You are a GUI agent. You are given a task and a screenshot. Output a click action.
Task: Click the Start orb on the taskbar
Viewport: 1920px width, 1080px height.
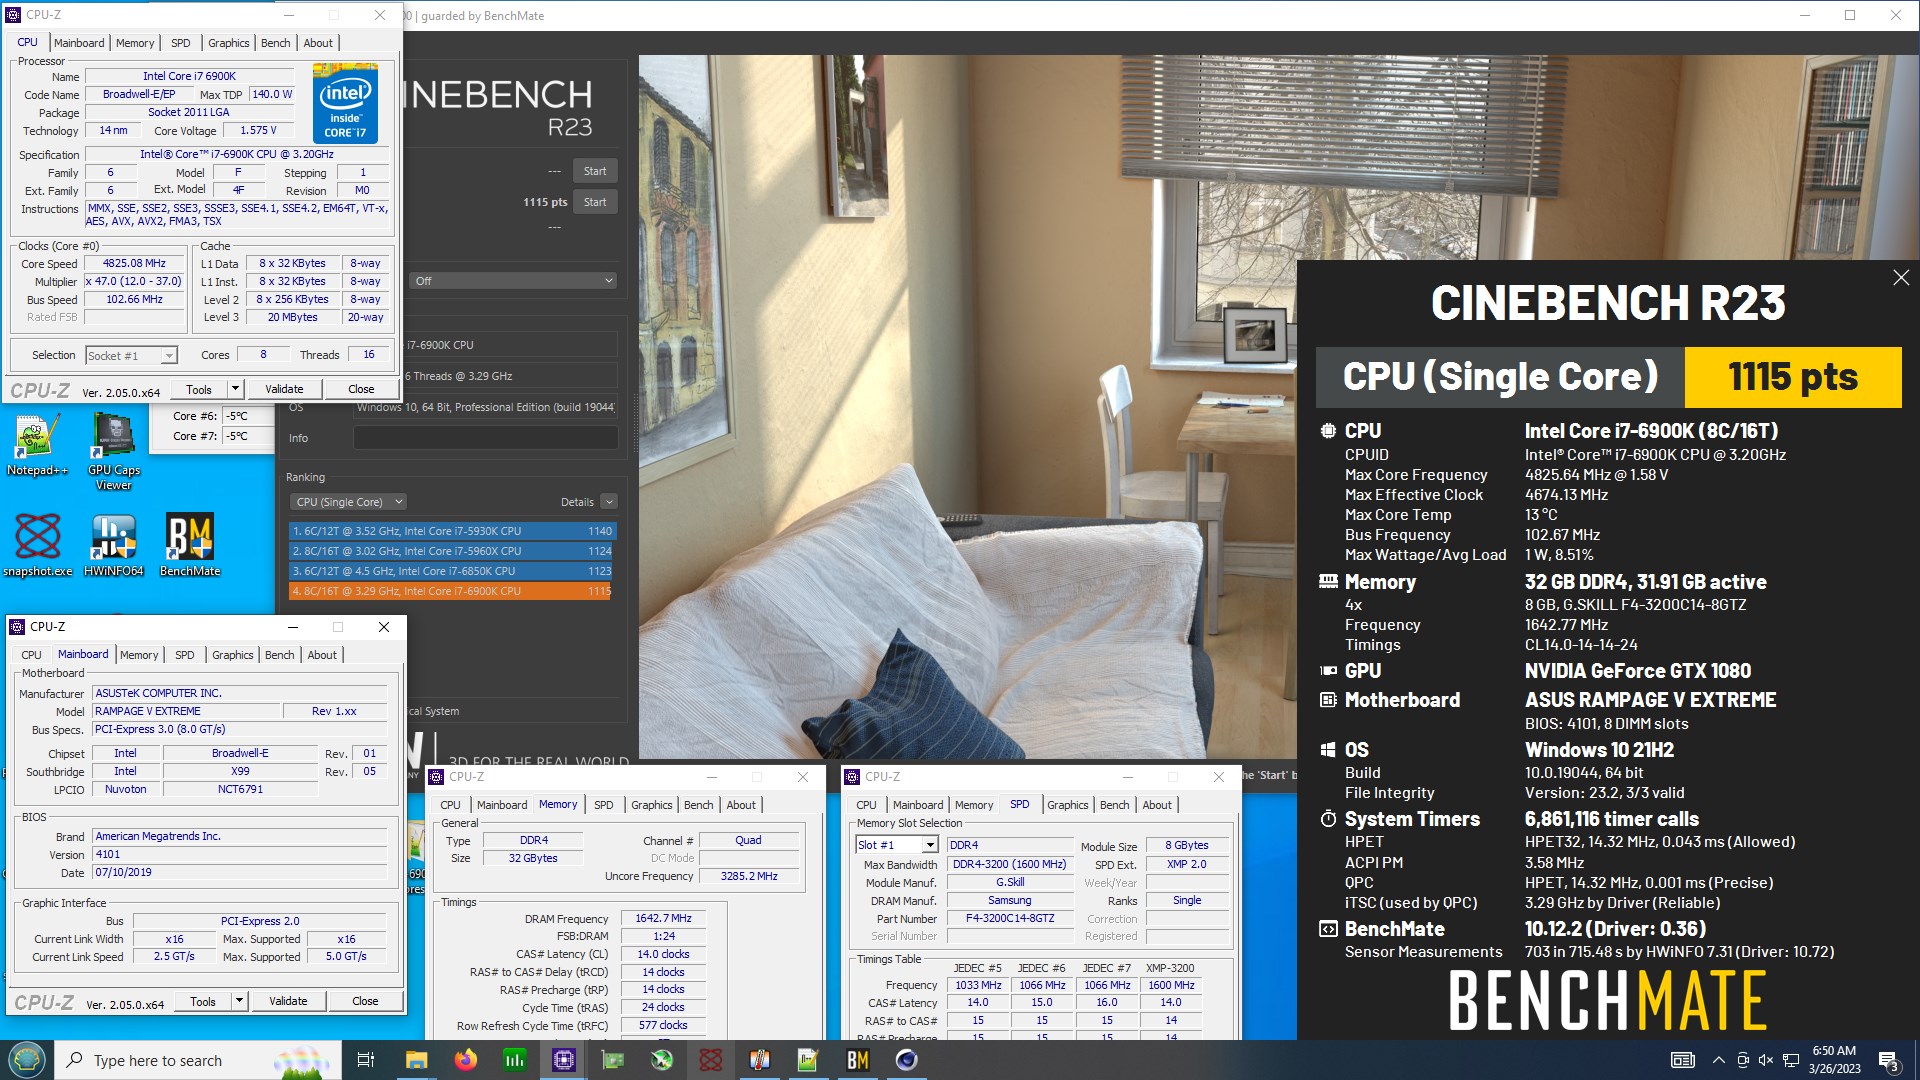pyautogui.click(x=27, y=1060)
